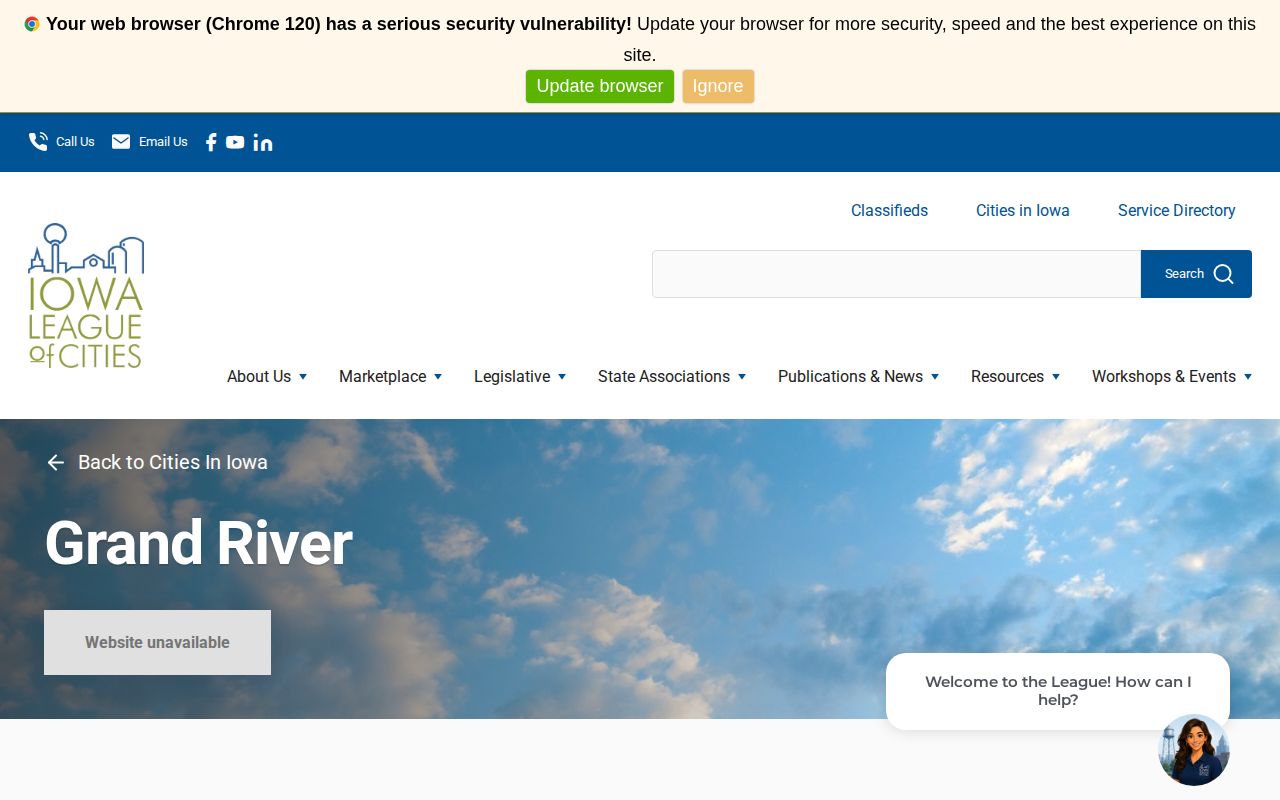1280x800 pixels.
Task: Expand the Publications & News dropdown arrow
Action: click(x=935, y=377)
